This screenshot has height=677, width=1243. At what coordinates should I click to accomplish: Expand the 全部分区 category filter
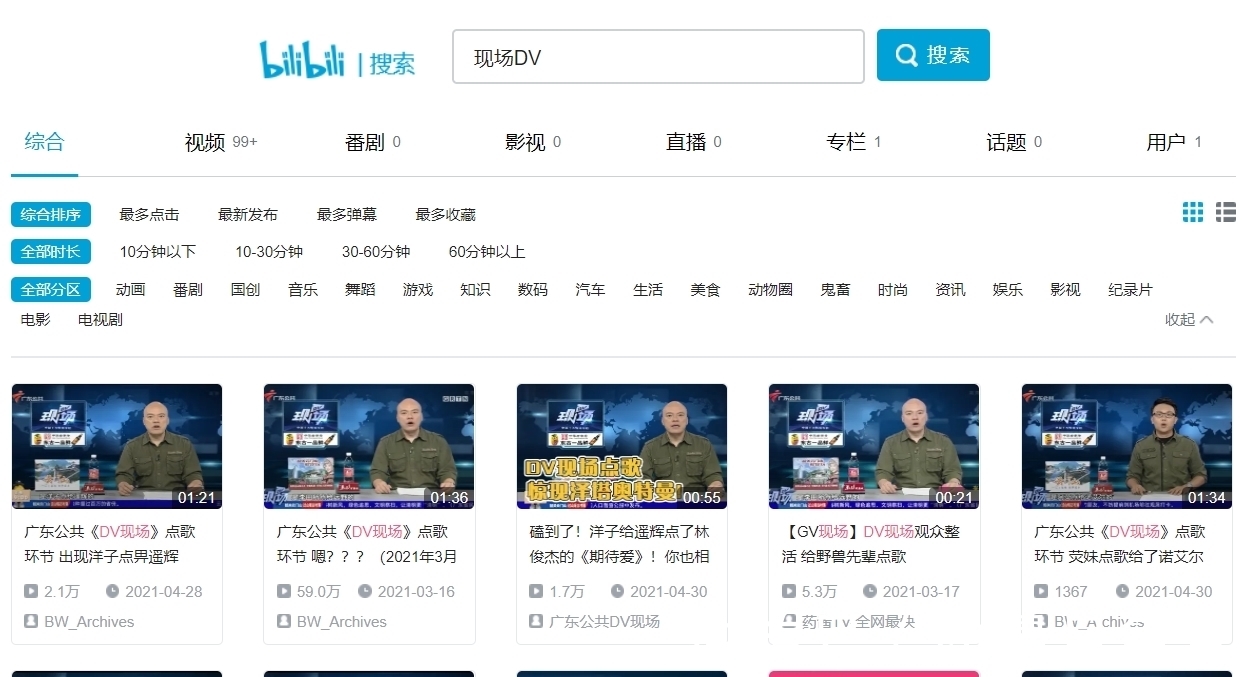(50, 289)
